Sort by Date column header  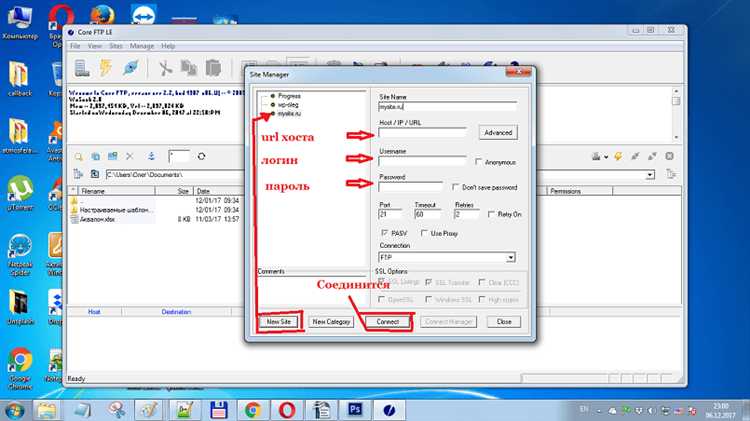(x=218, y=191)
